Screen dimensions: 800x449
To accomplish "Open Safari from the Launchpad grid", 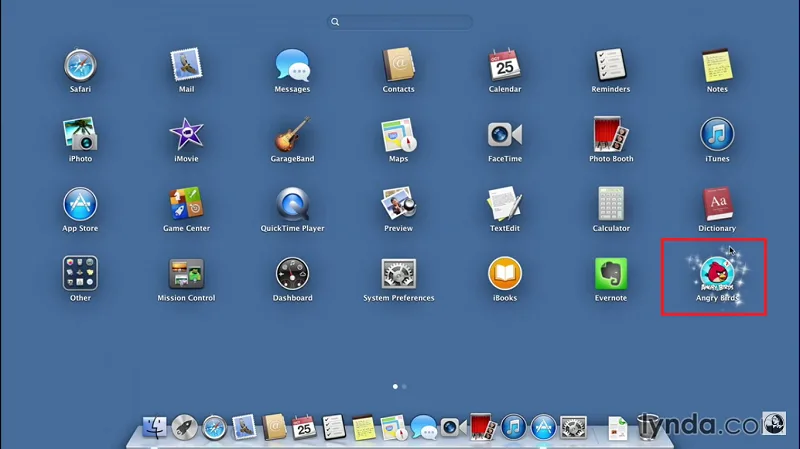I will [x=80, y=65].
